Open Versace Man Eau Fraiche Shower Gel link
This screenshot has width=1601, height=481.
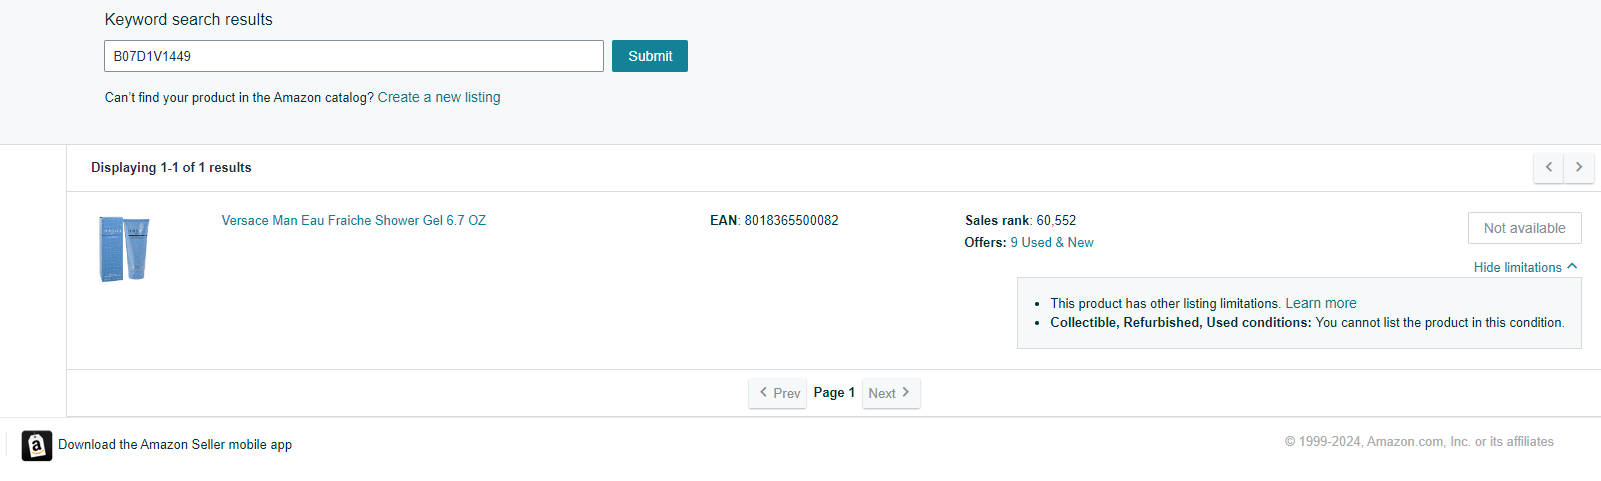(354, 220)
